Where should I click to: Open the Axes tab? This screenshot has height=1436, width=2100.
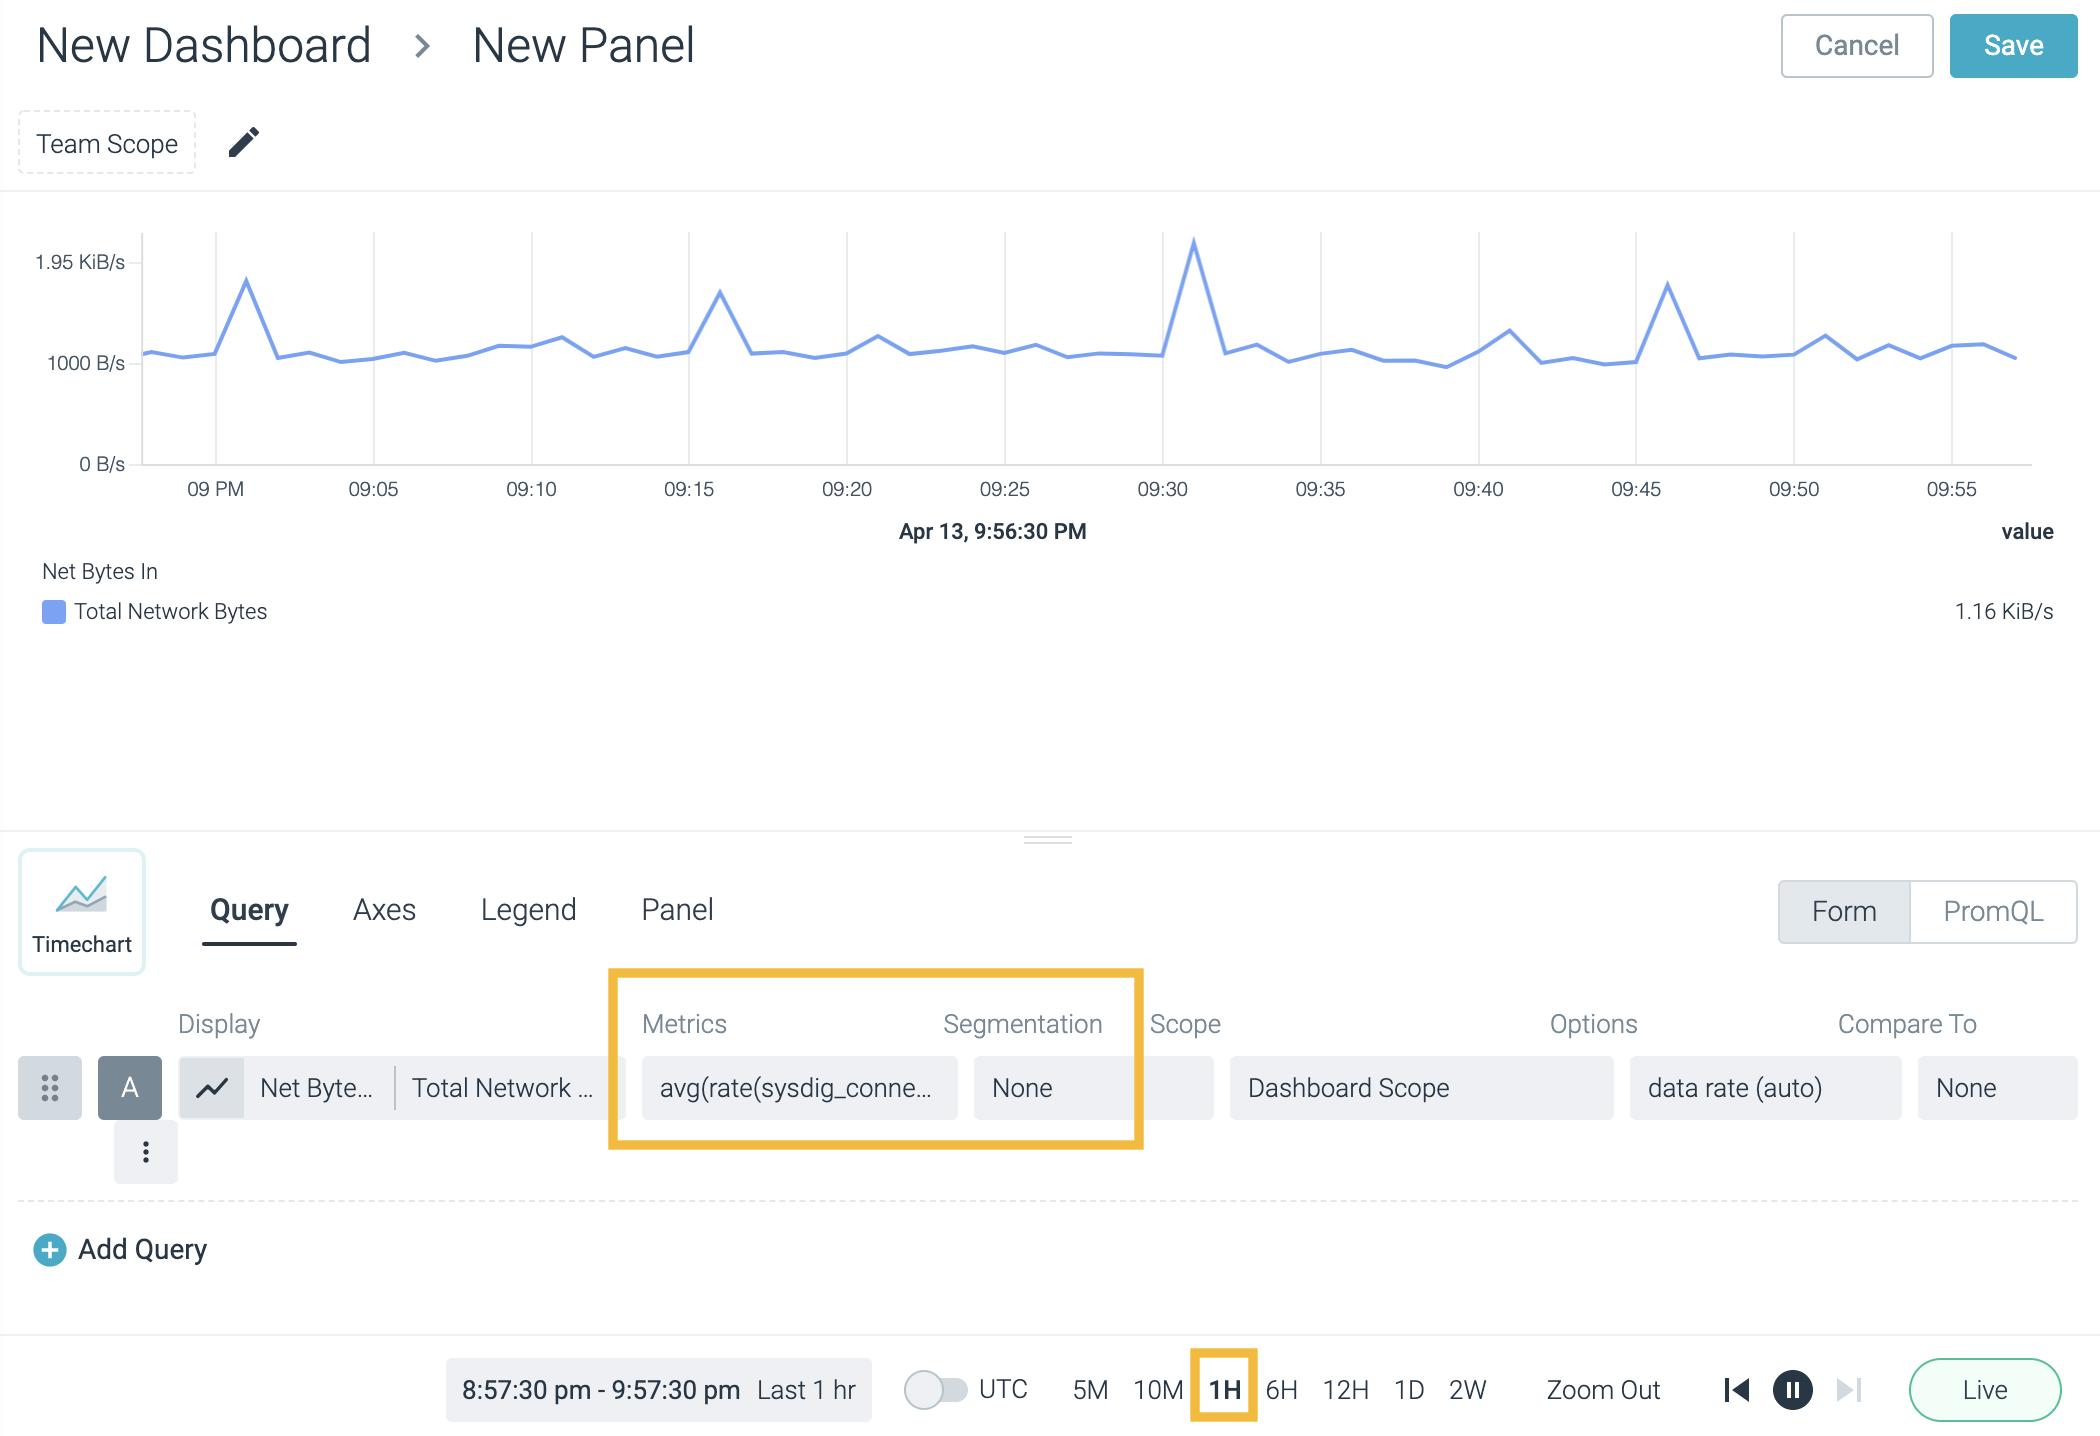pos(384,910)
